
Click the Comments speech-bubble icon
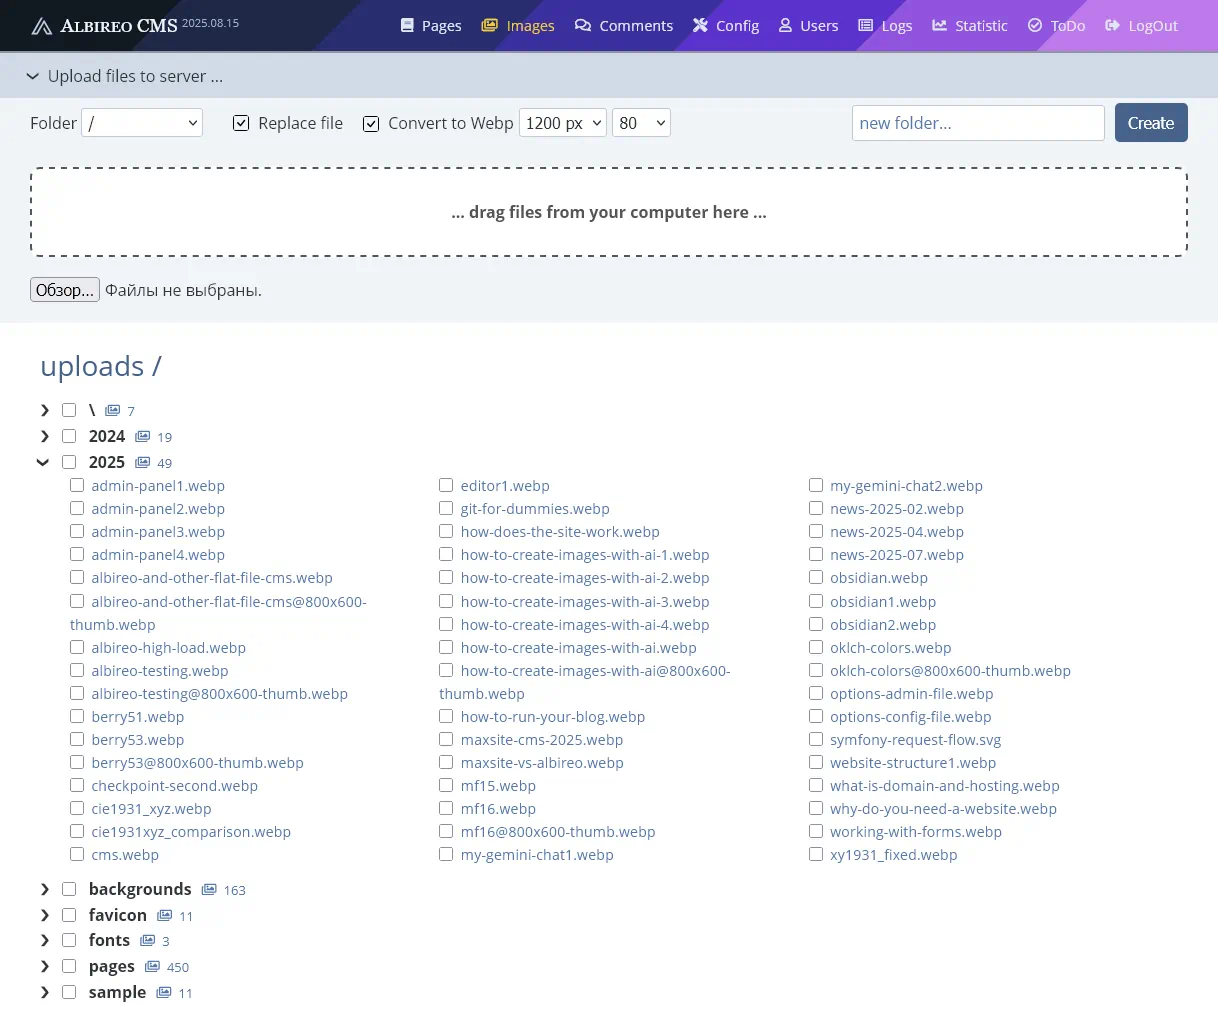click(583, 25)
